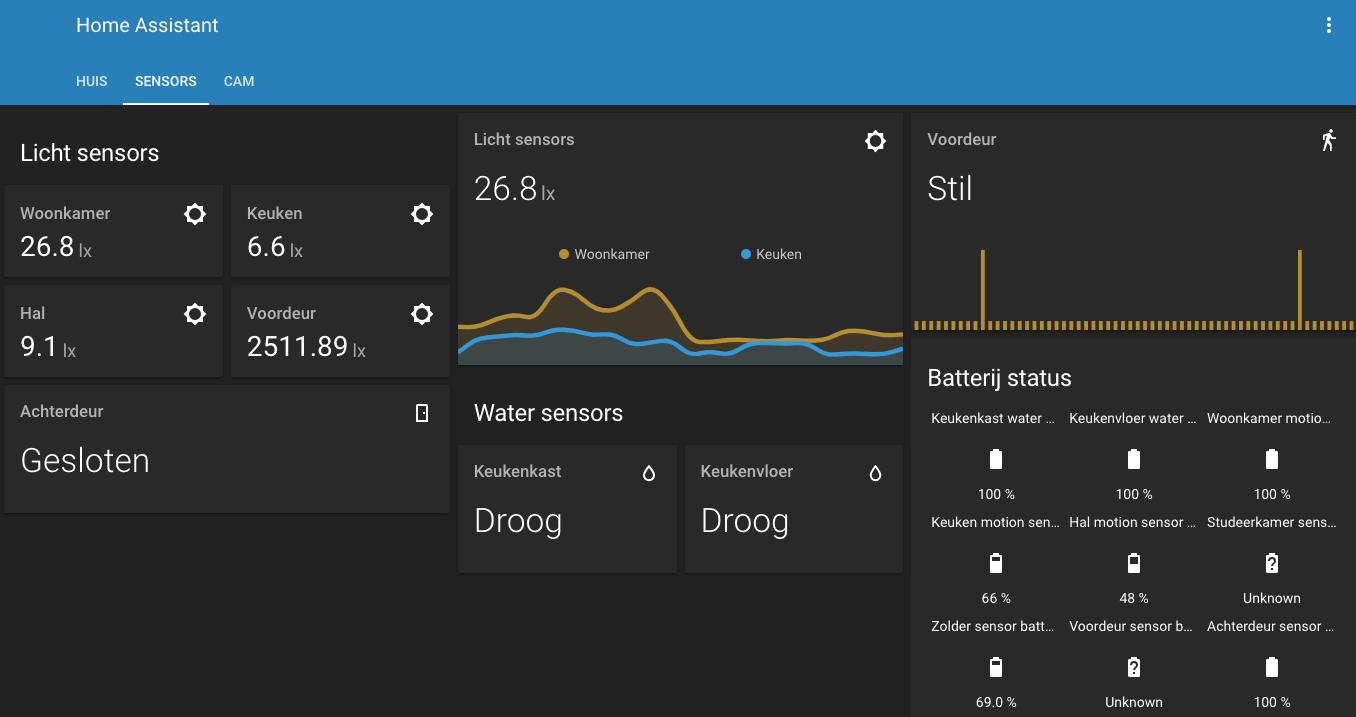The image size is (1356, 717).
Task: Click the Voordeur motion walking icon
Action: [1328, 140]
